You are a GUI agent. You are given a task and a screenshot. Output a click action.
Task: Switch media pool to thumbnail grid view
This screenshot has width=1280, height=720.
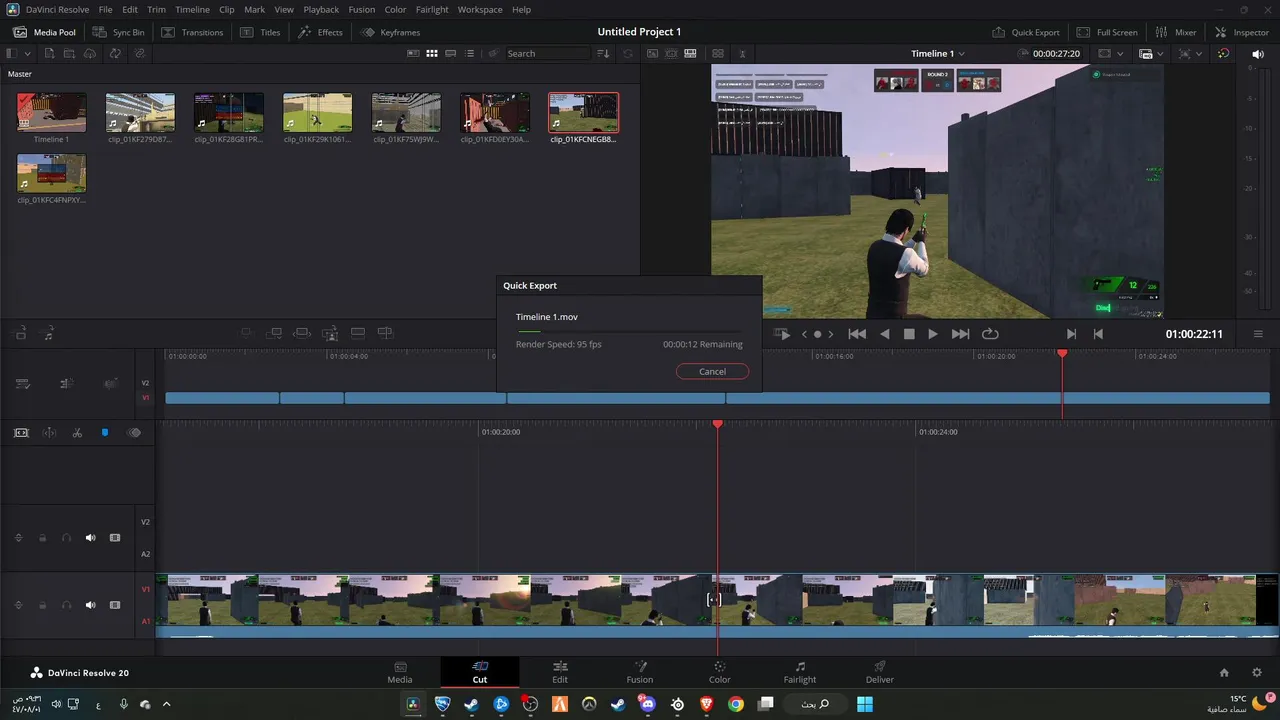pyautogui.click(x=432, y=53)
